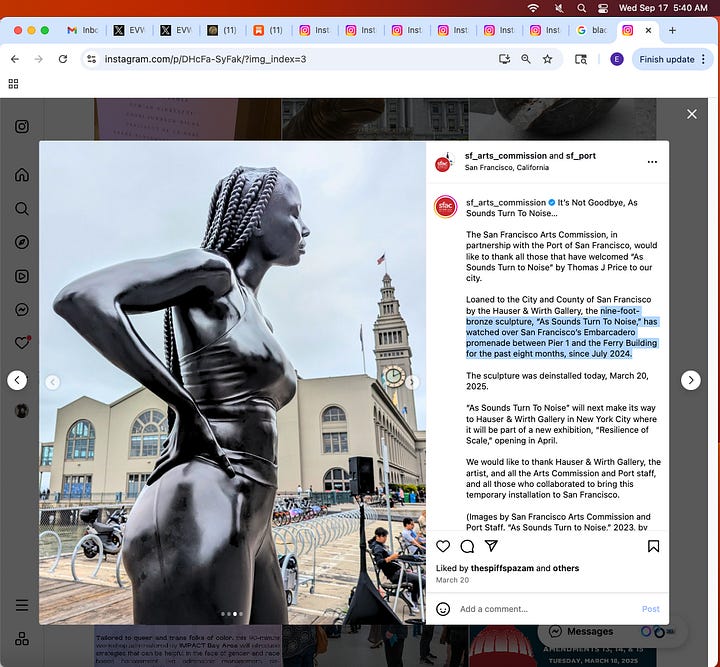Share the post with paper plane icon
This screenshot has width=720, height=667.
click(491, 545)
